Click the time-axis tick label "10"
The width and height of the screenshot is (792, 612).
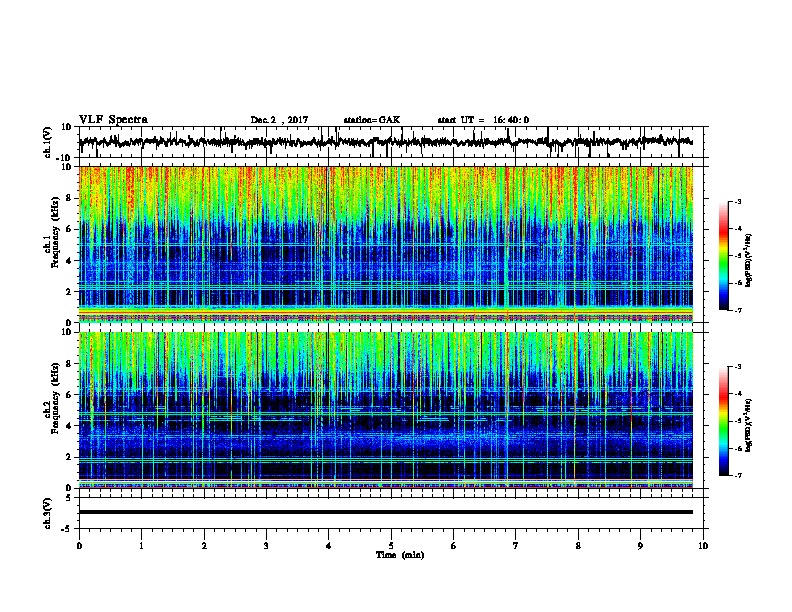pyautogui.click(x=703, y=545)
